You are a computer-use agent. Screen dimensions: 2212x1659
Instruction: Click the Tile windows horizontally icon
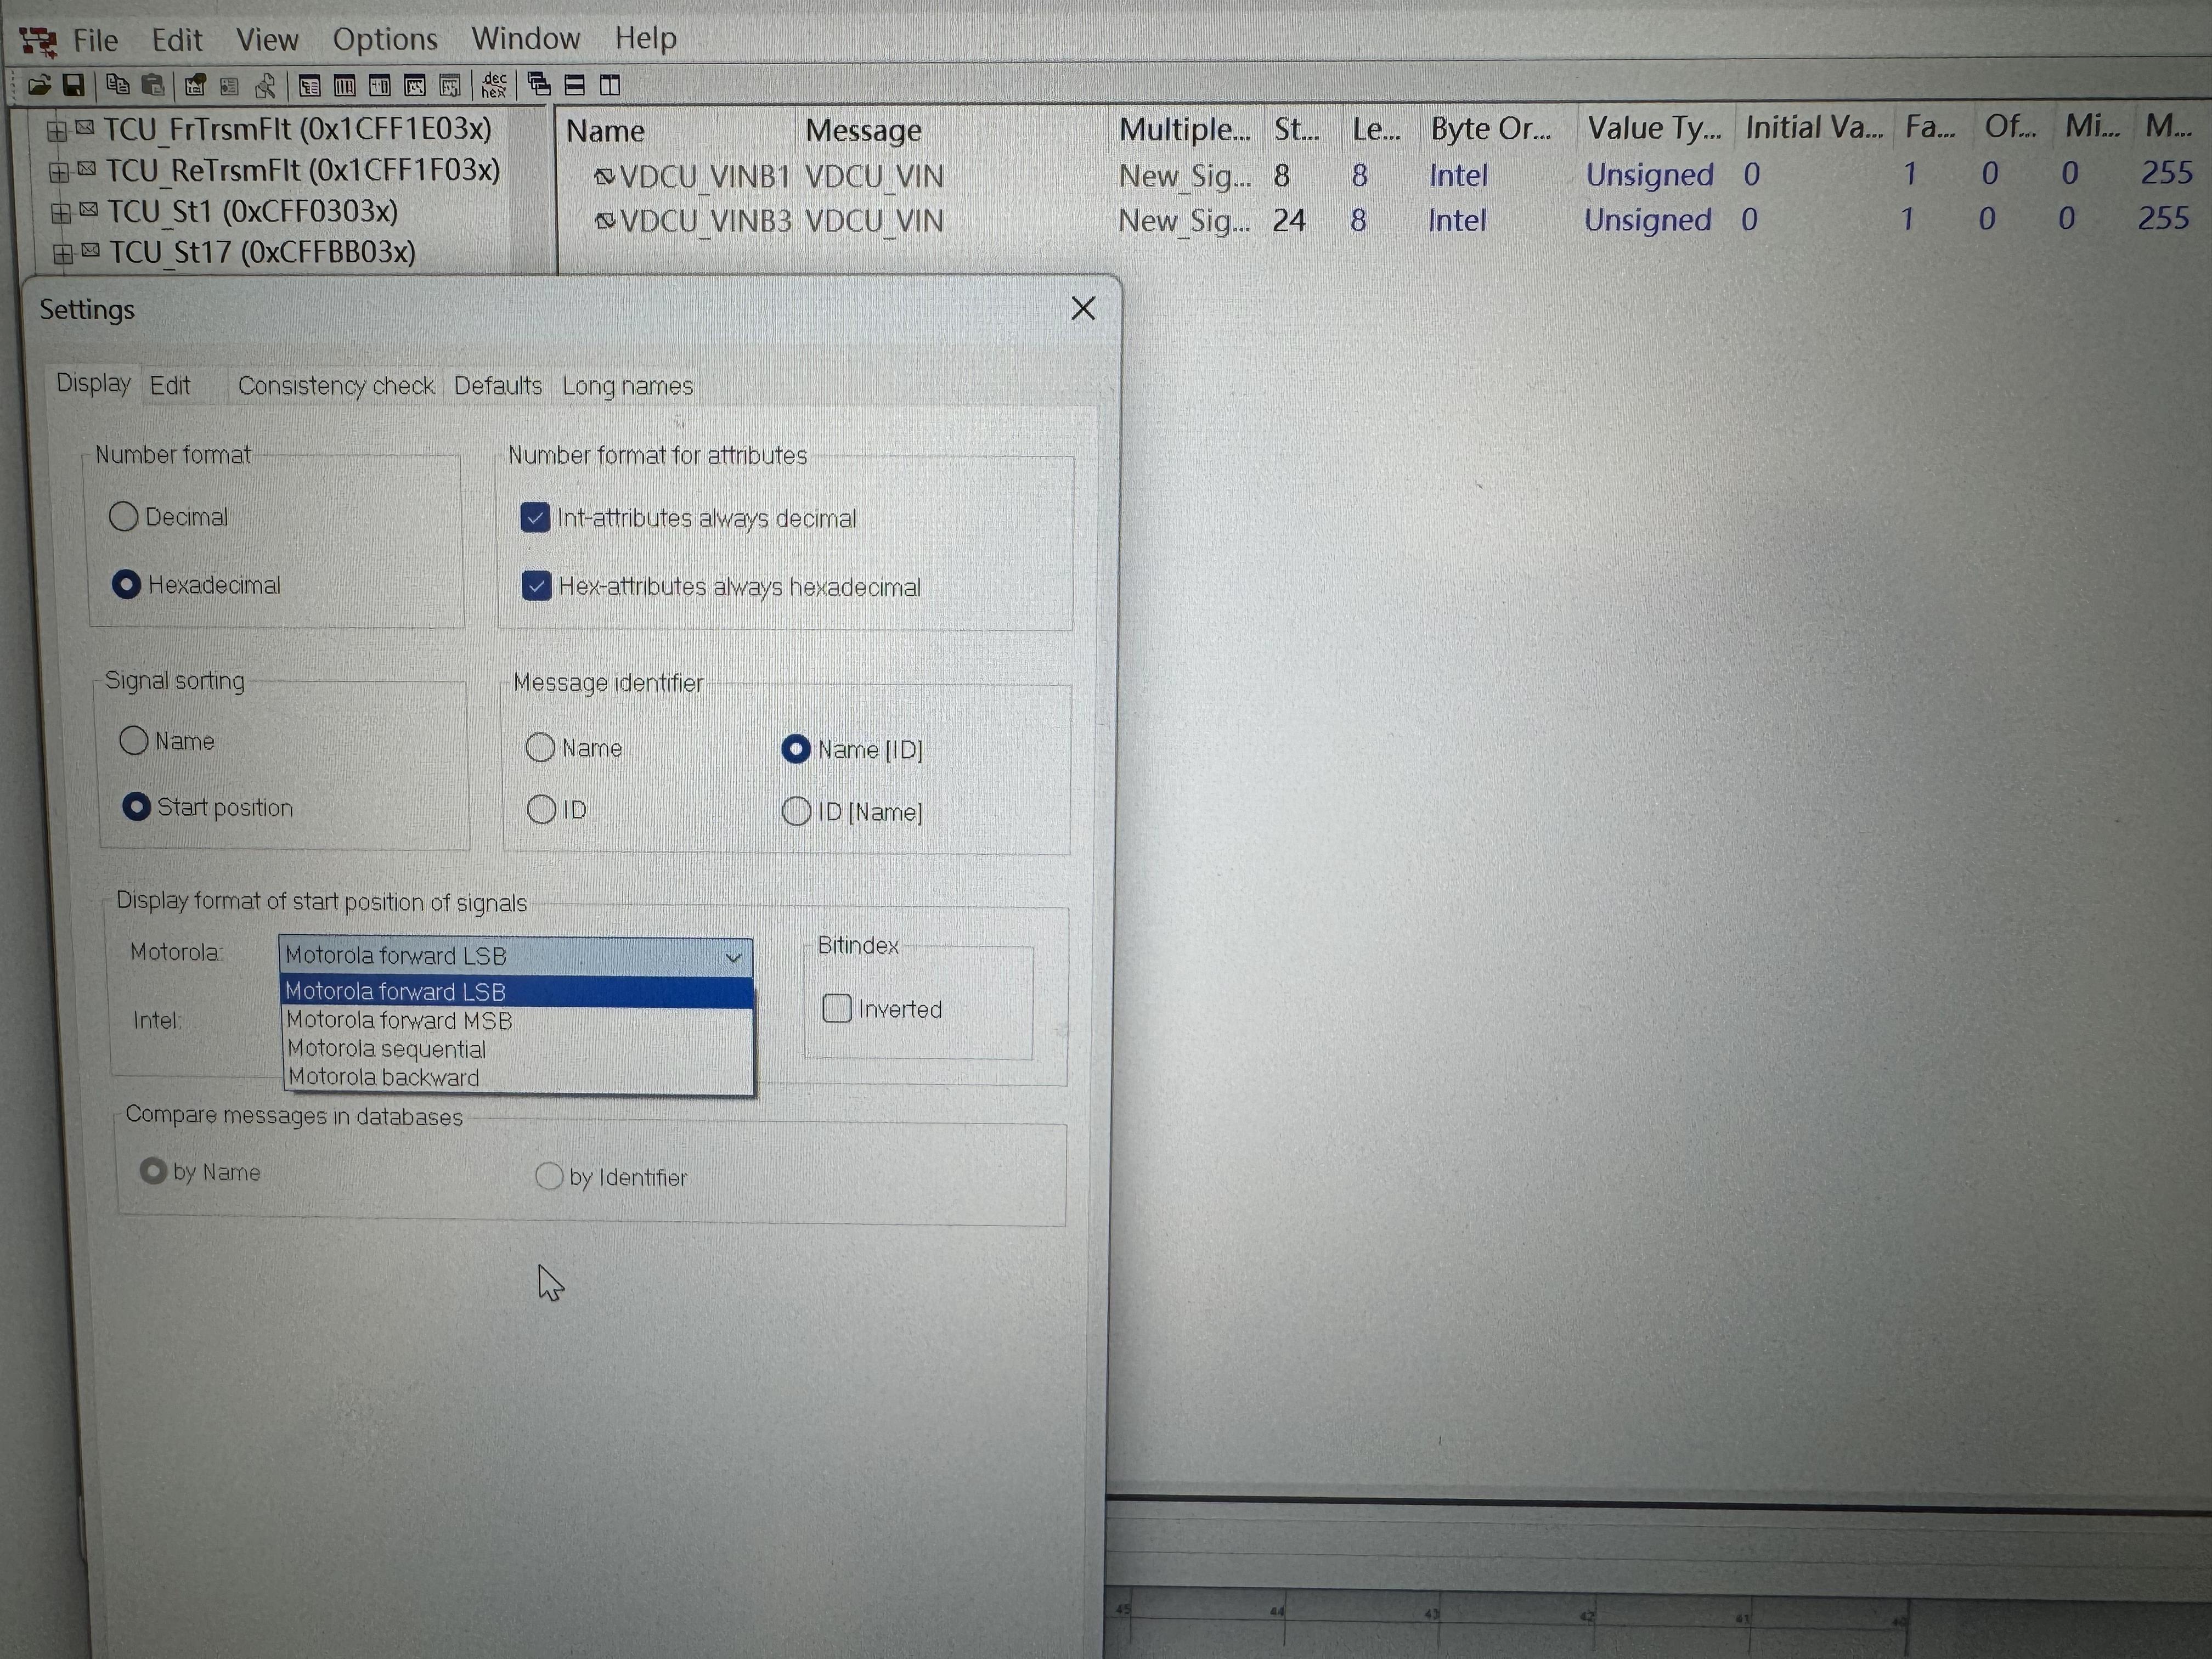[x=575, y=86]
